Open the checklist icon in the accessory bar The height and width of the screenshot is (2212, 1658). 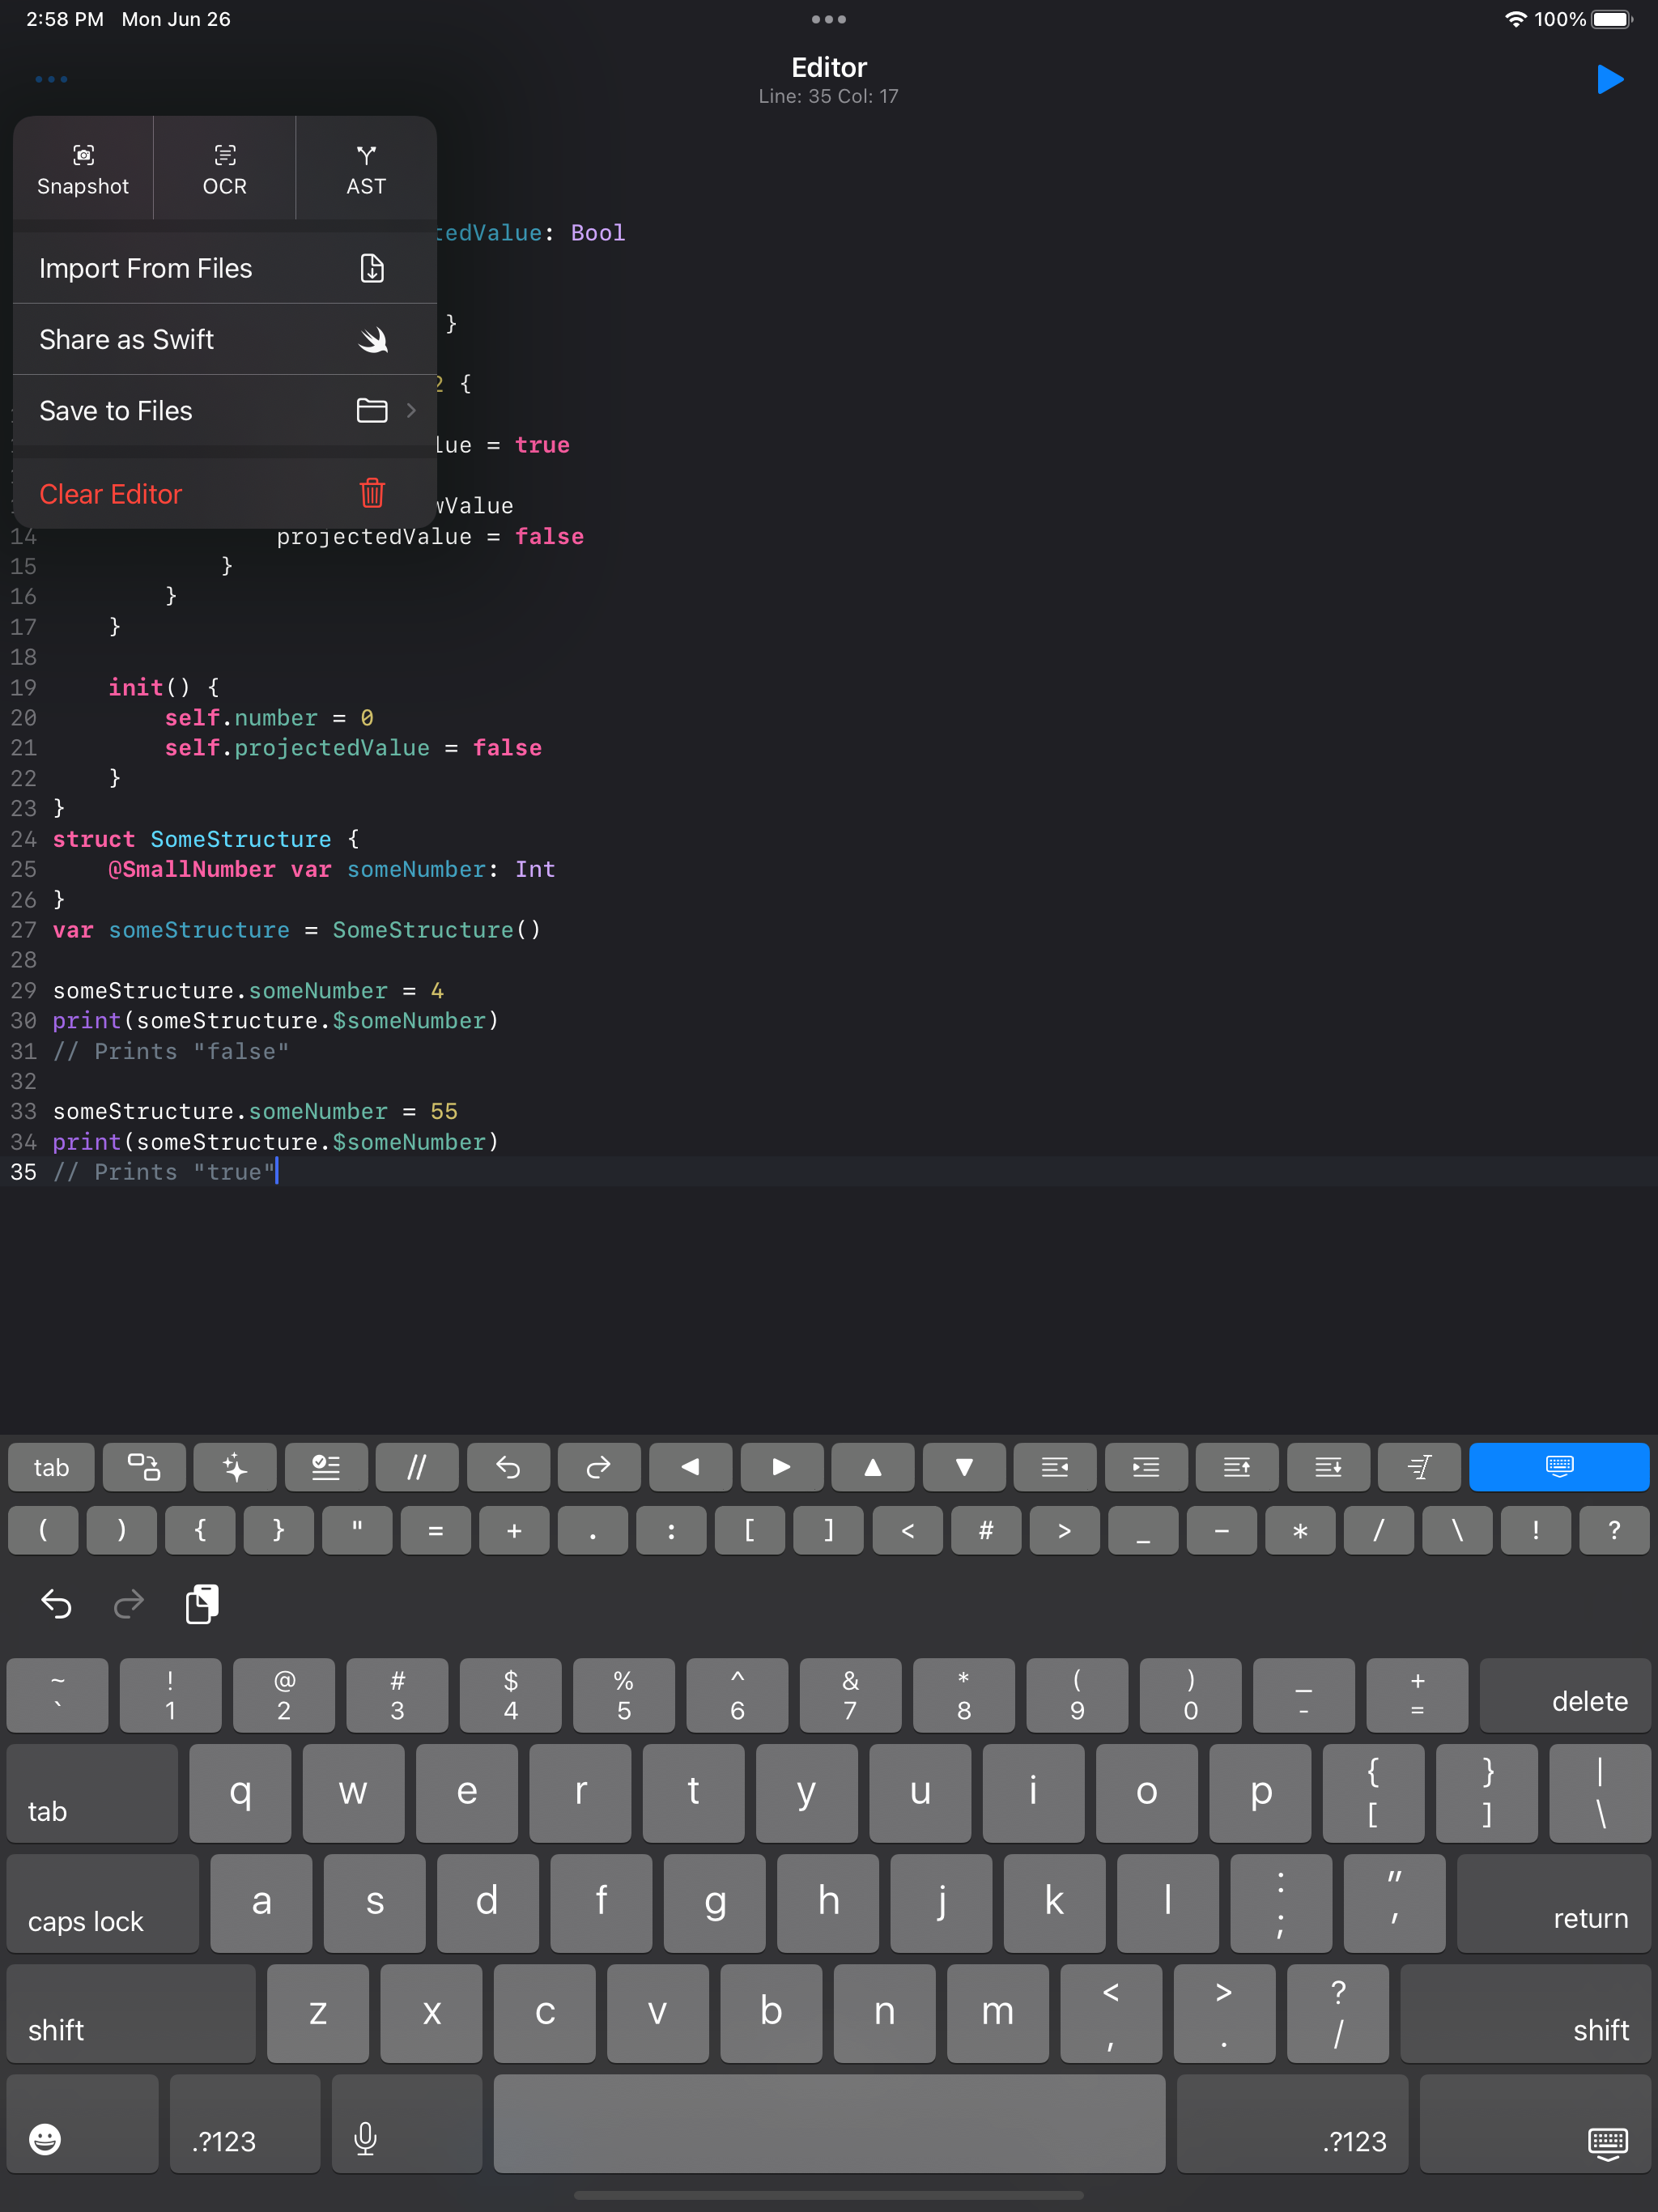[326, 1468]
